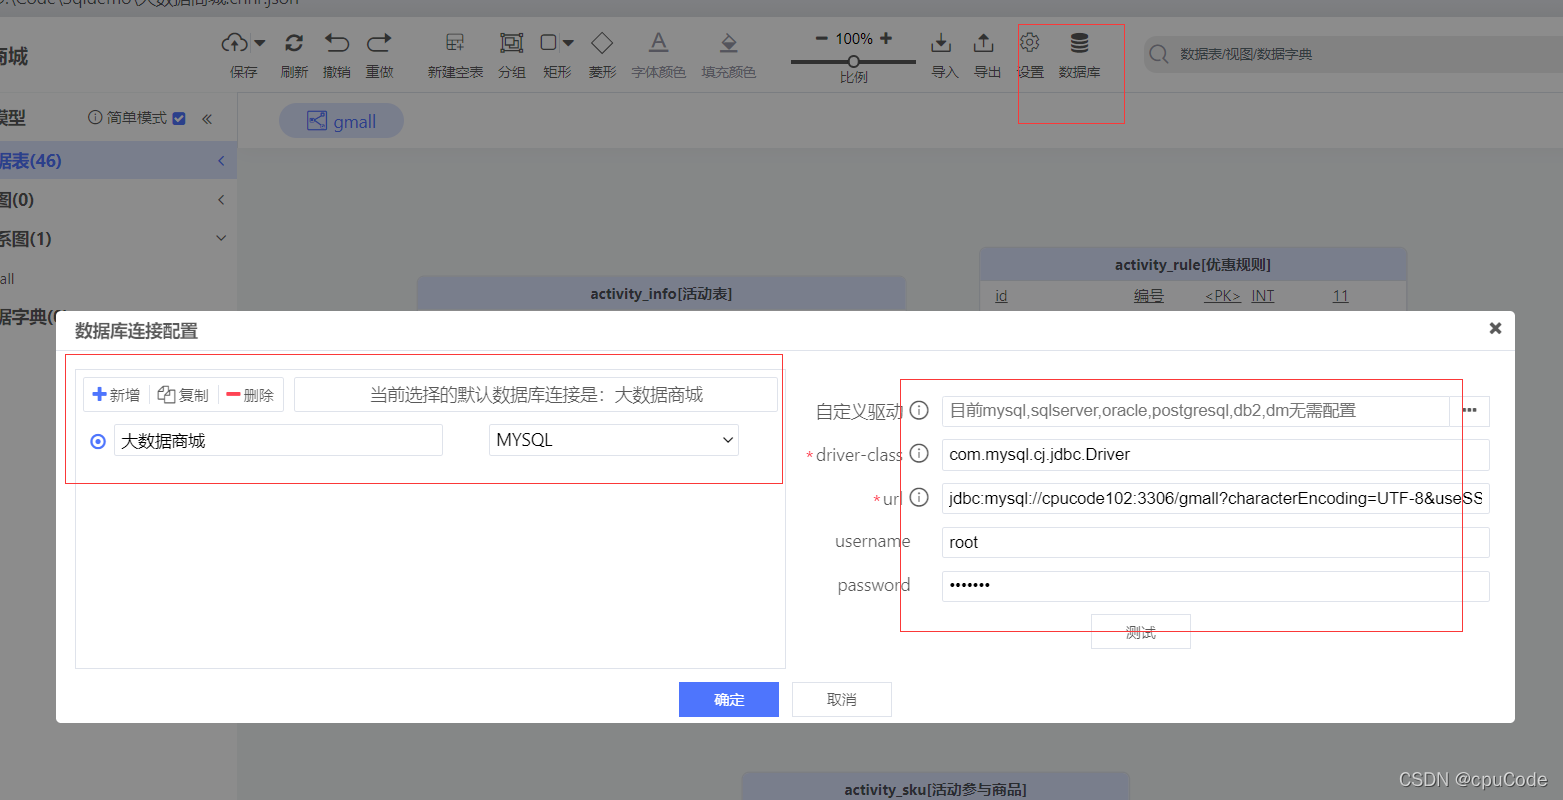Click the password input field

click(x=1216, y=586)
